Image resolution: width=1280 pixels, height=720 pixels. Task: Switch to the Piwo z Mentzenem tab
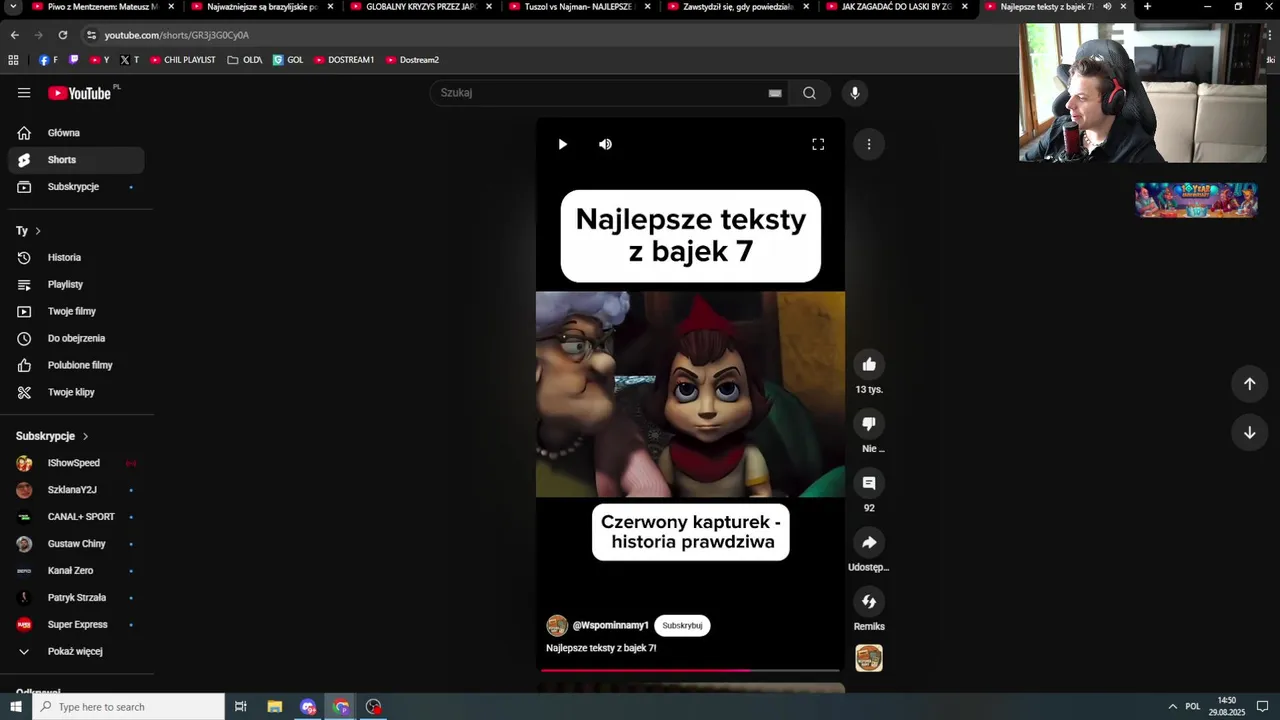102,7
